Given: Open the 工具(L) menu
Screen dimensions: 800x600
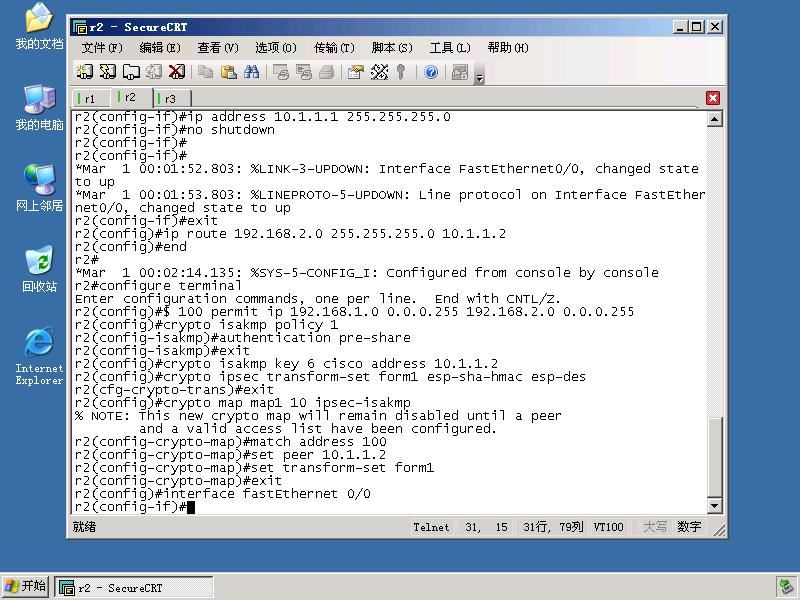Looking at the screenshot, I should [x=449, y=48].
